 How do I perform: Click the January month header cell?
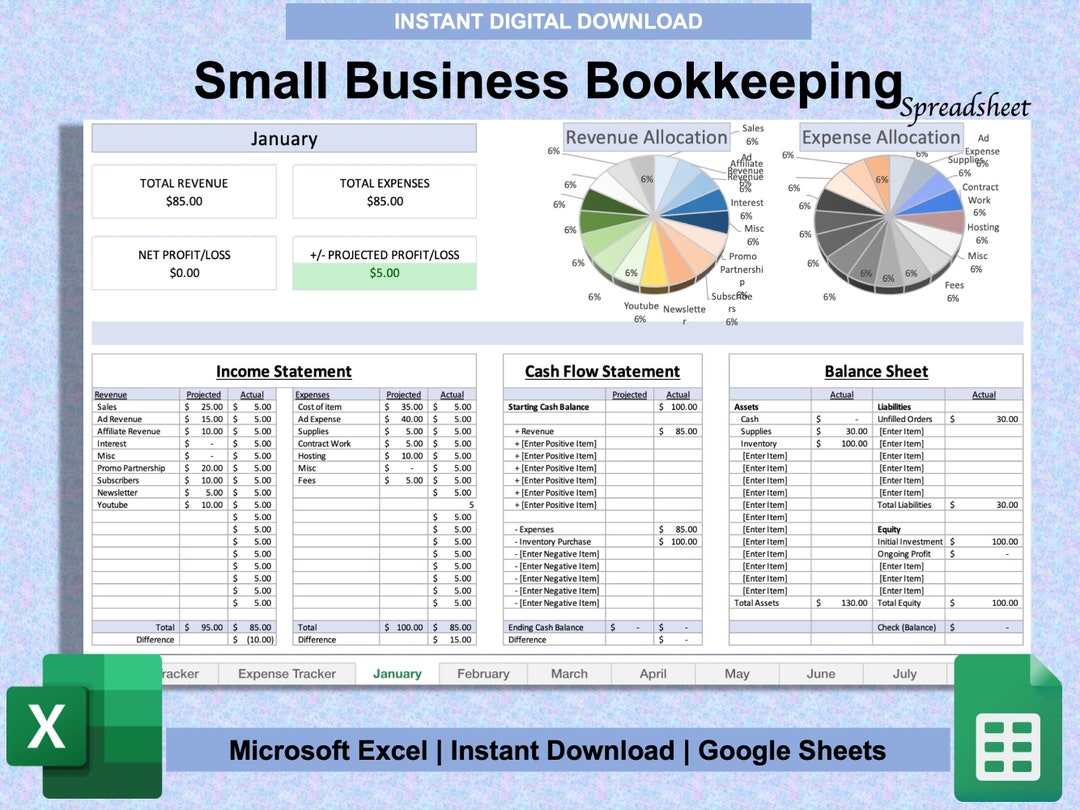point(284,138)
